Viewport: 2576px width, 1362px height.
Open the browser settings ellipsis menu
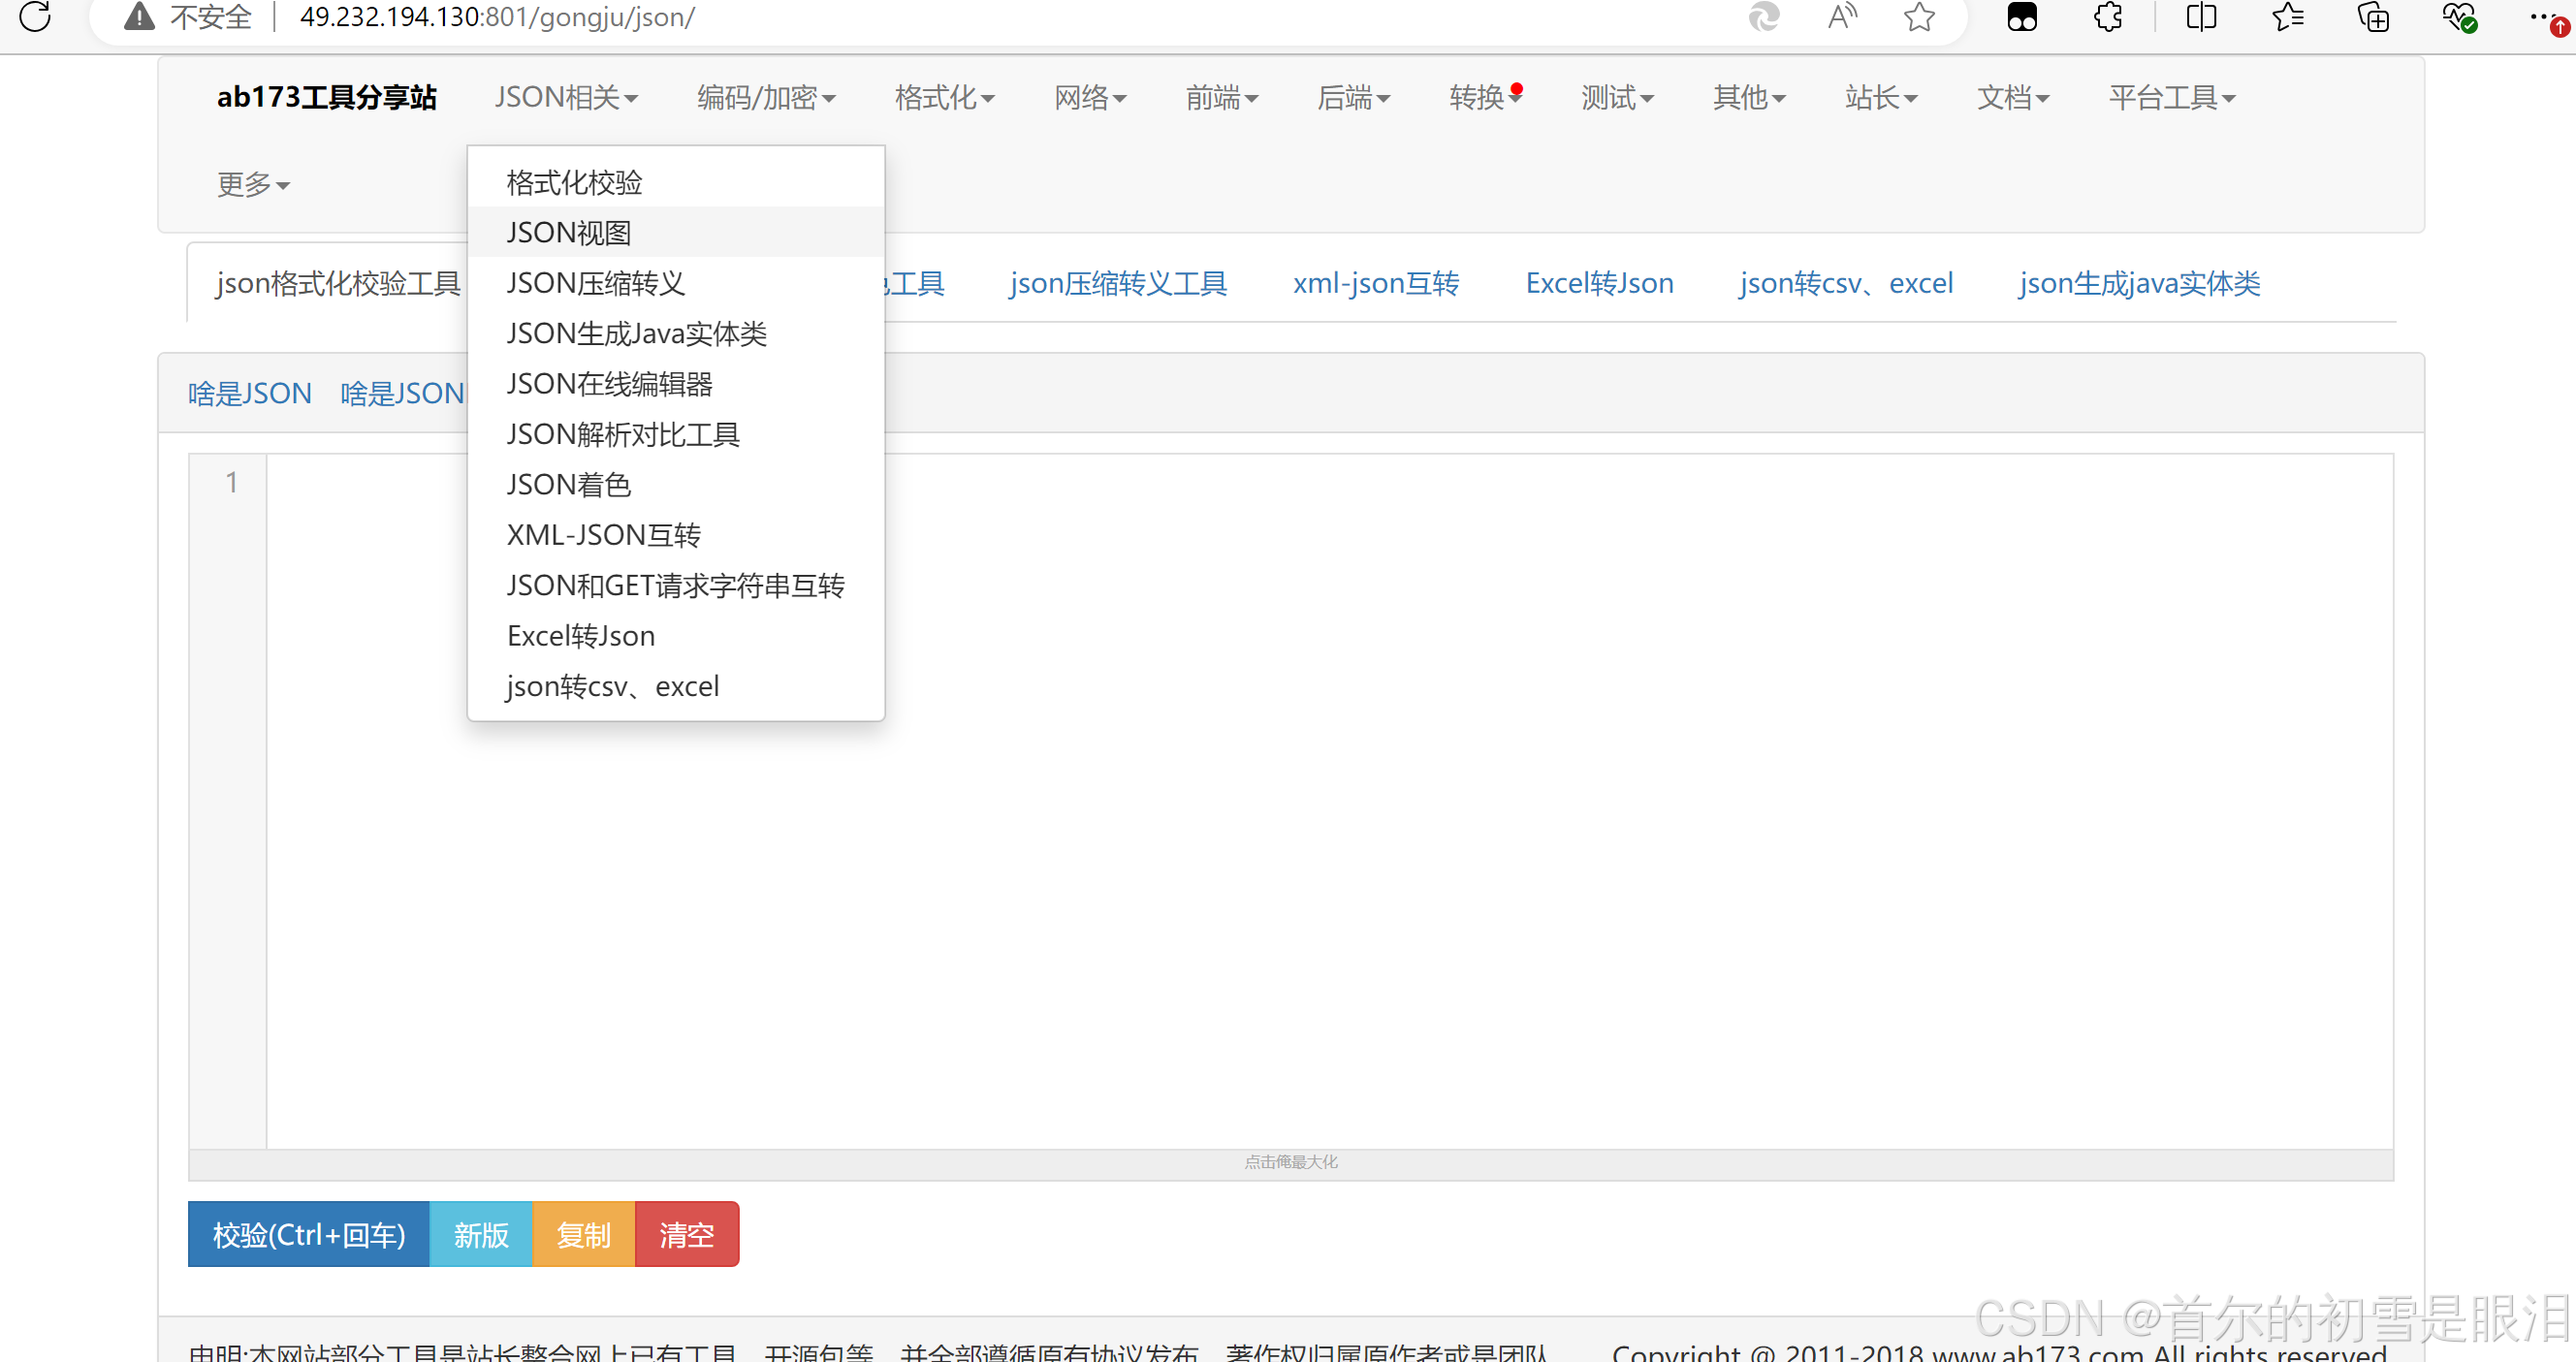pyautogui.click(x=2545, y=17)
